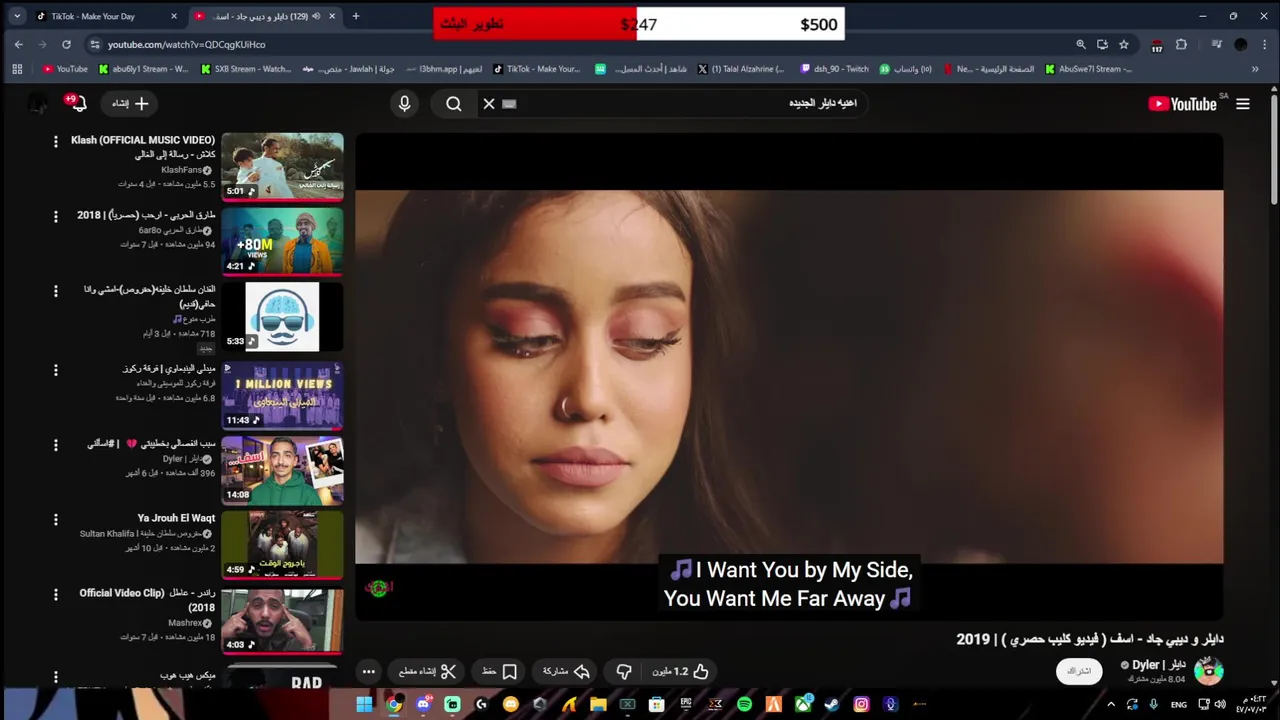The image size is (1280, 720).
Task: Click the Chrome address bar URL
Action: tap(186, 45)
